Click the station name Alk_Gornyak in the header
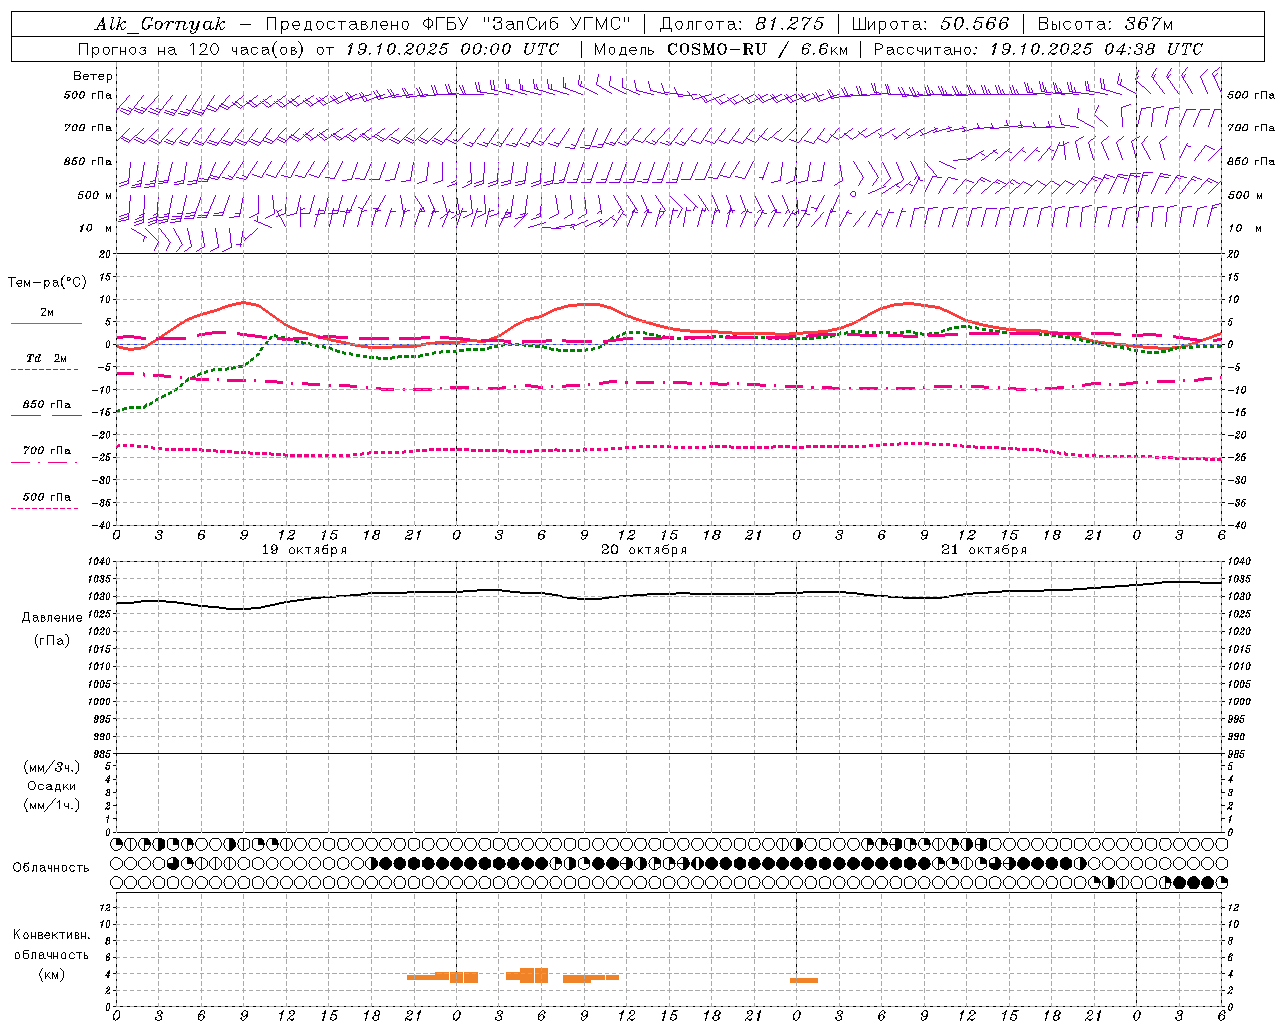Screen dimensions: 1280x1024 [x=160, y=24]
